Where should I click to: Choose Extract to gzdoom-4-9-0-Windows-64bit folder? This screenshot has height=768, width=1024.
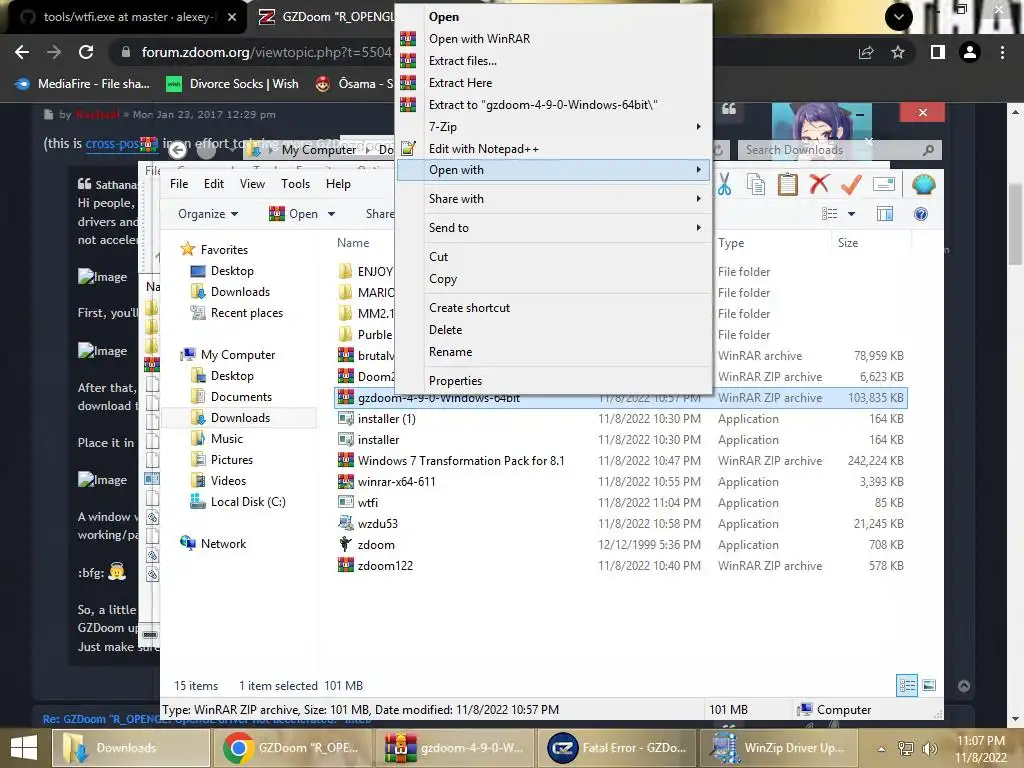point(552,104)
